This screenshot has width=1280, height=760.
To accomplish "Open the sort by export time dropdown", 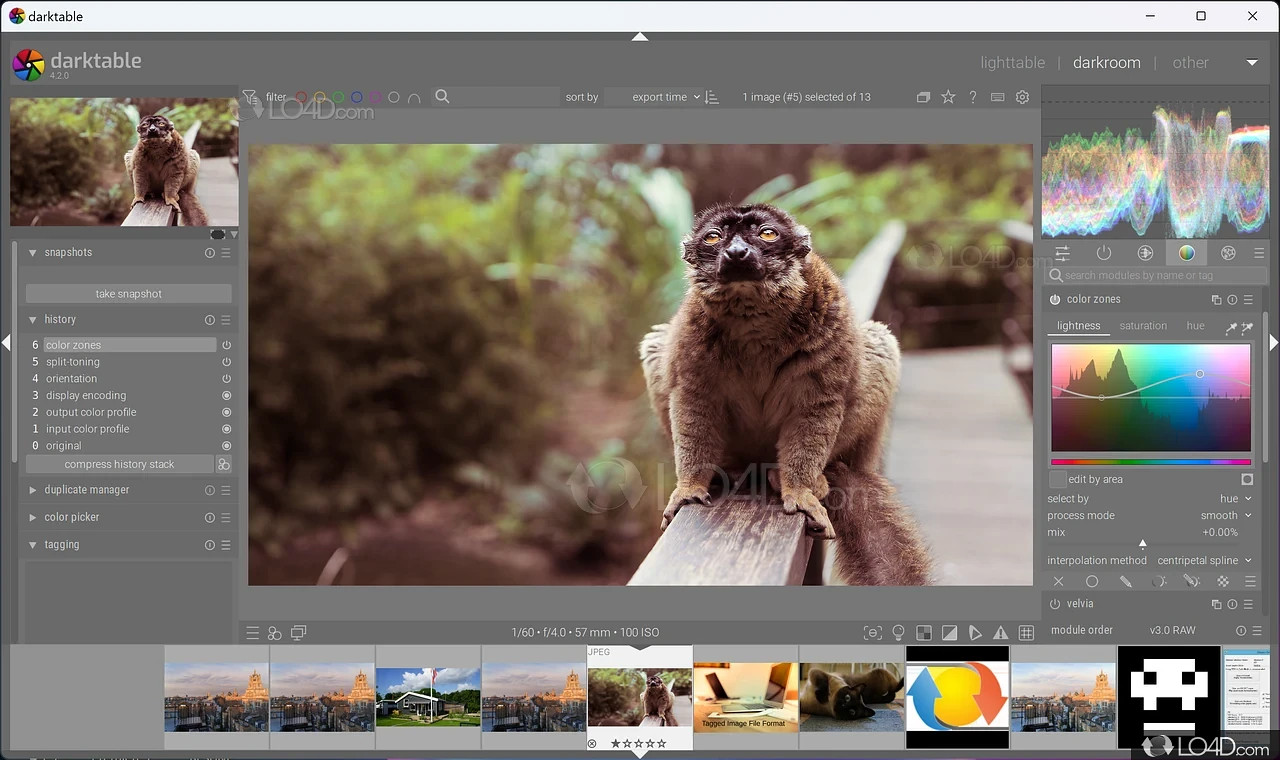I will click(655, 97).
